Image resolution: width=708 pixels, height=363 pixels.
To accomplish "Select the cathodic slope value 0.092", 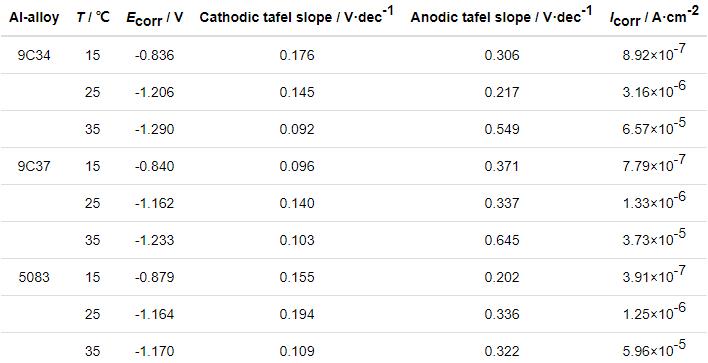I will tap(297, 130).
